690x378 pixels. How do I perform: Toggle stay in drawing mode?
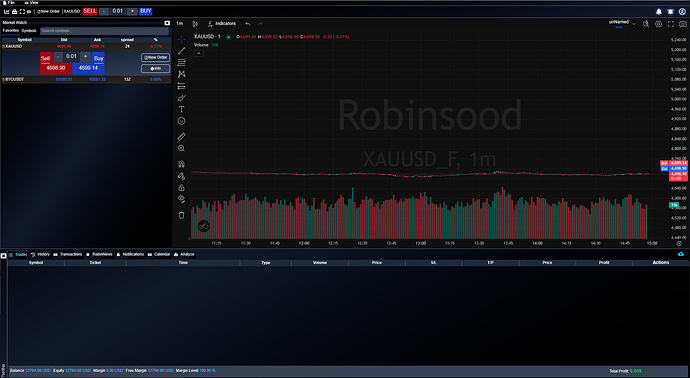tap(181, 176)
